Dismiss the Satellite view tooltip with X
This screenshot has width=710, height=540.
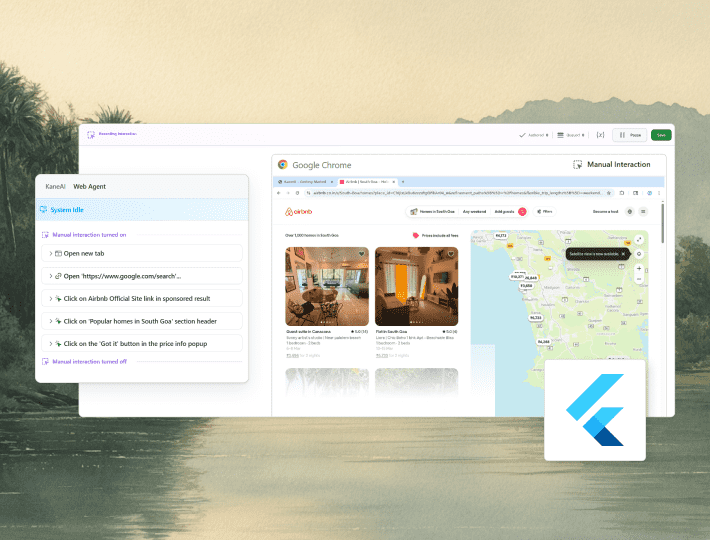[623, 254]
